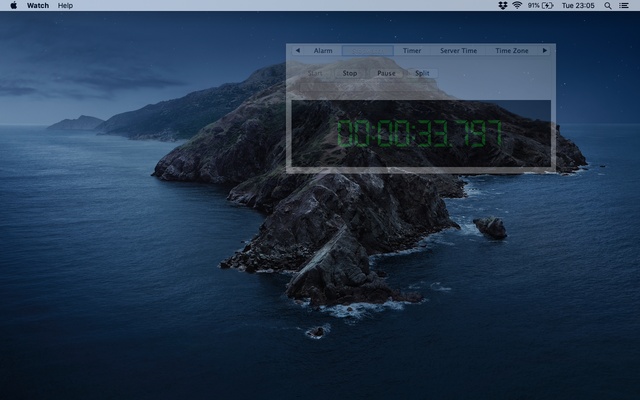640x400 pixels.
Task: Record a Split time
Action: [x=422, y=73]
